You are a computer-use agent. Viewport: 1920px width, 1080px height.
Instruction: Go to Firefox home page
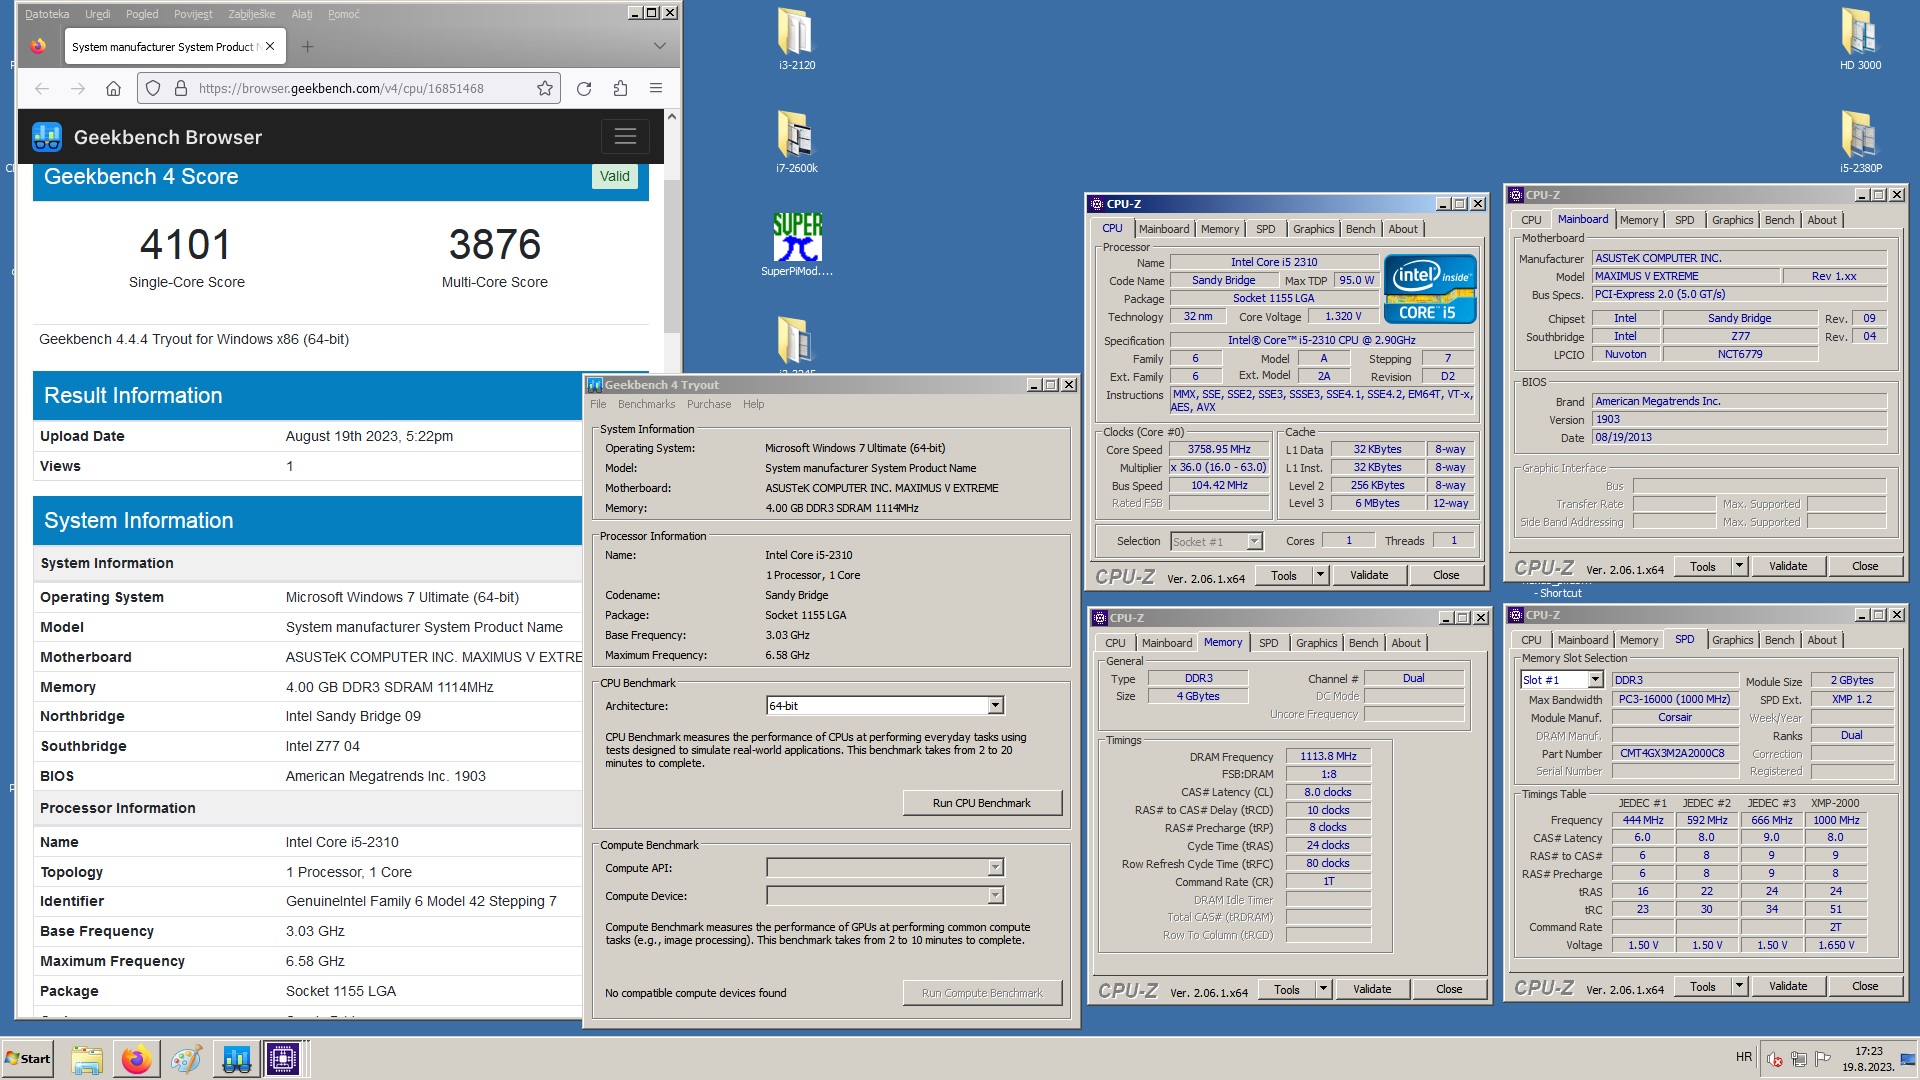pos(114,88)
